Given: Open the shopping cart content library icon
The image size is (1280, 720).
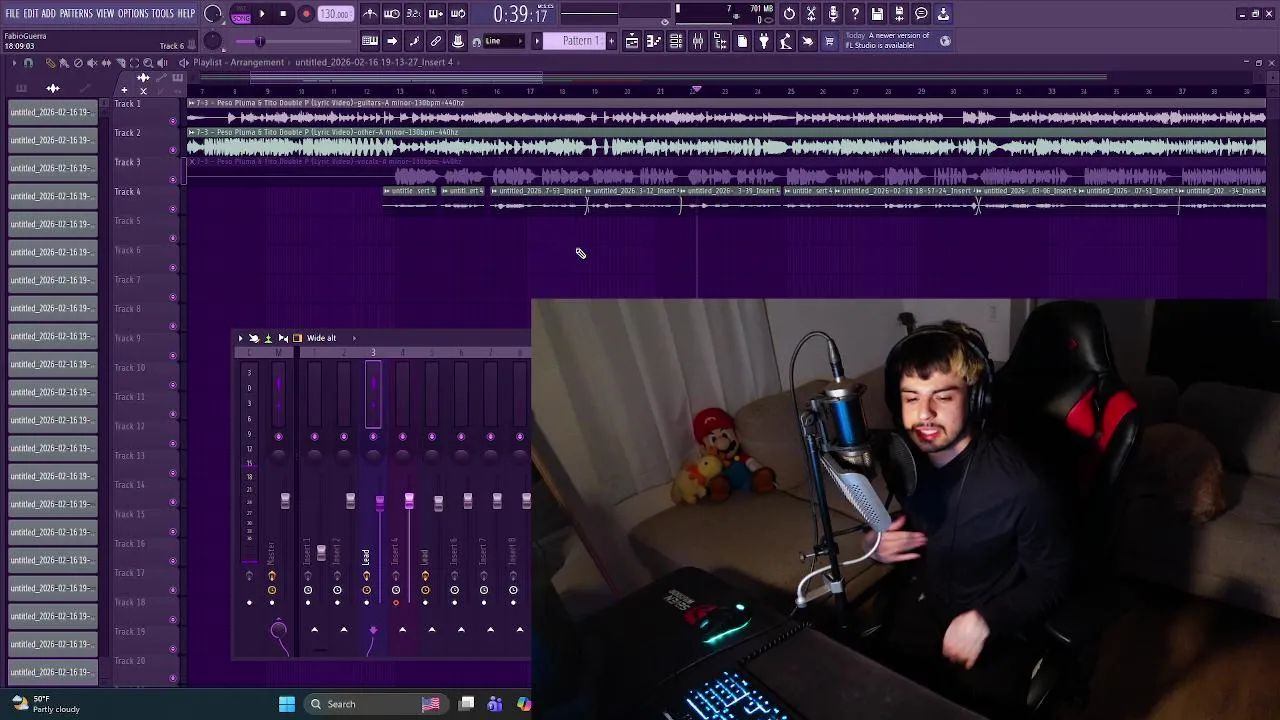Looking at the screenshot, I should tap(830, 41).
